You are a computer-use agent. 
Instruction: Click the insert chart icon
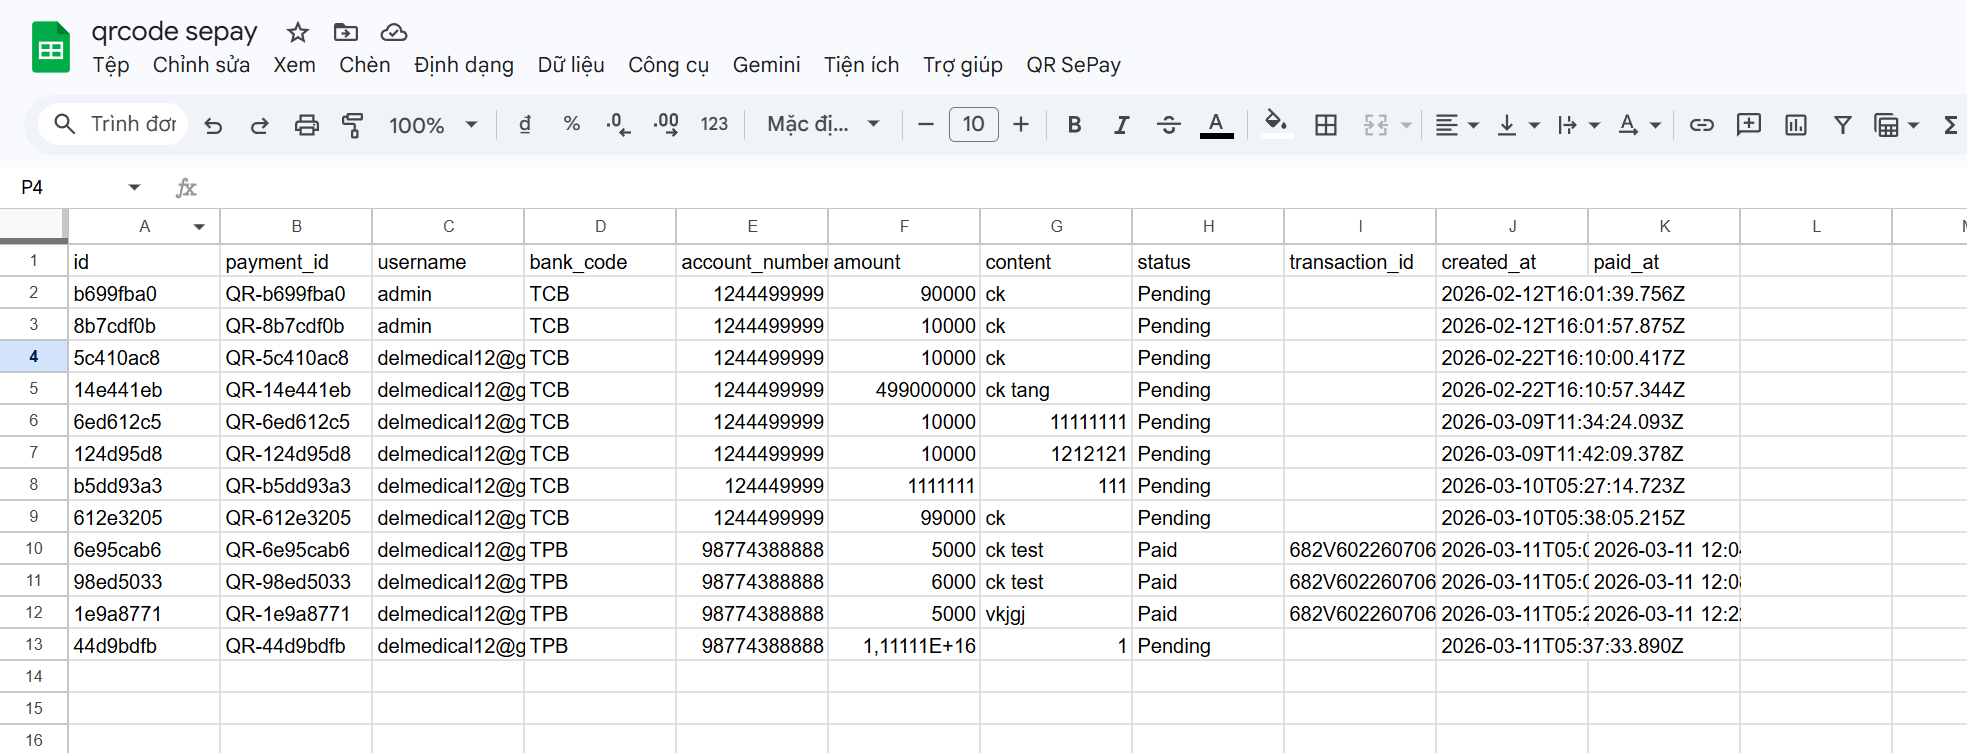pos(1795,125)
